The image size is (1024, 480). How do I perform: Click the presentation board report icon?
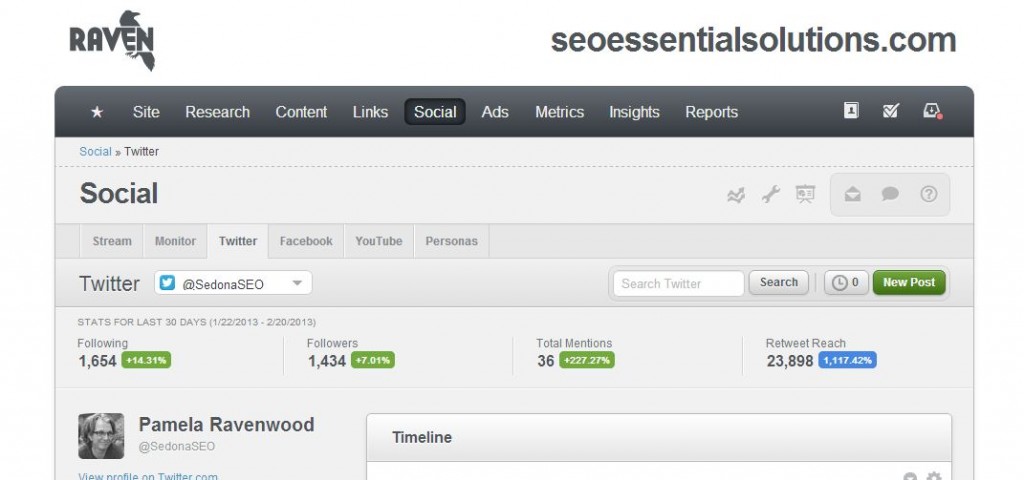(x=805, y=195)
